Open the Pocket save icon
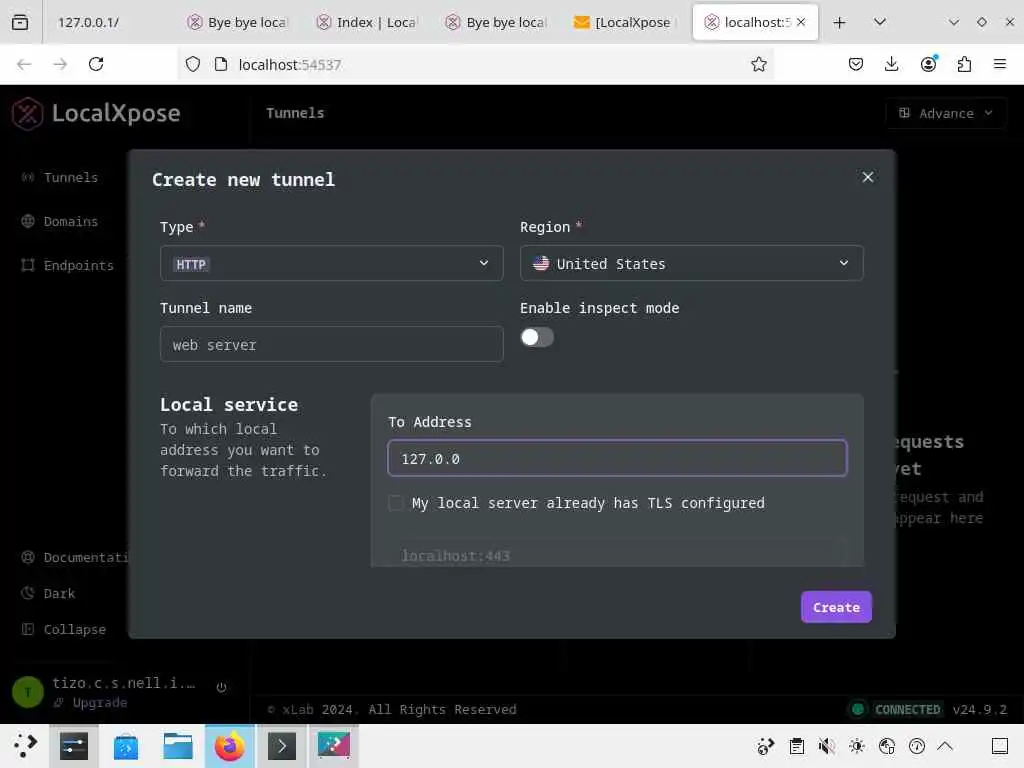This screenshot has height=768, width=1024. click(856, 64)
